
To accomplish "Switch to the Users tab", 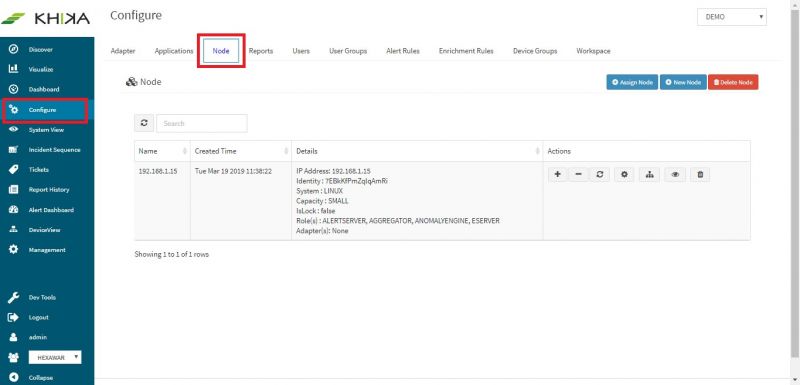I will point(301,51).
